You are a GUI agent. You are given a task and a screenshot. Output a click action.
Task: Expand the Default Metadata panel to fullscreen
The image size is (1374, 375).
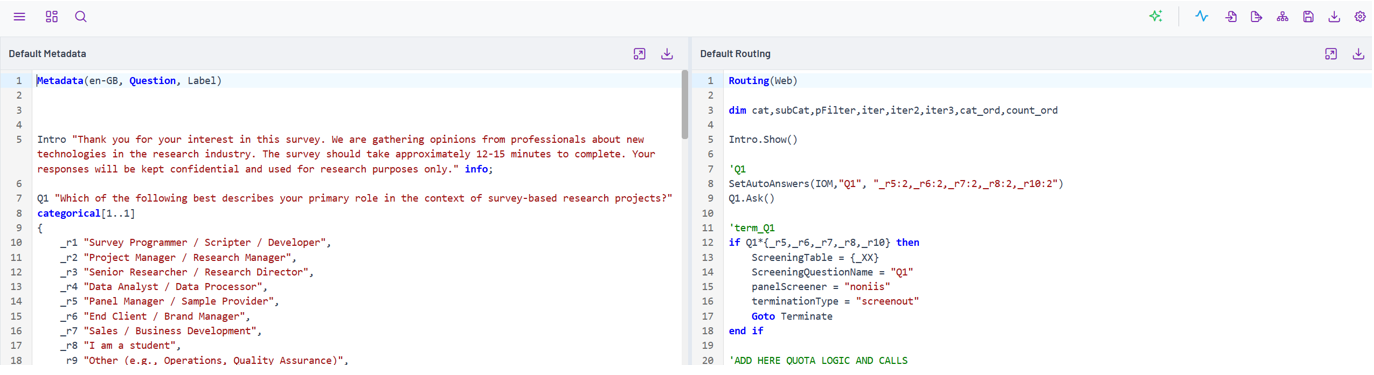click(640, 54)
